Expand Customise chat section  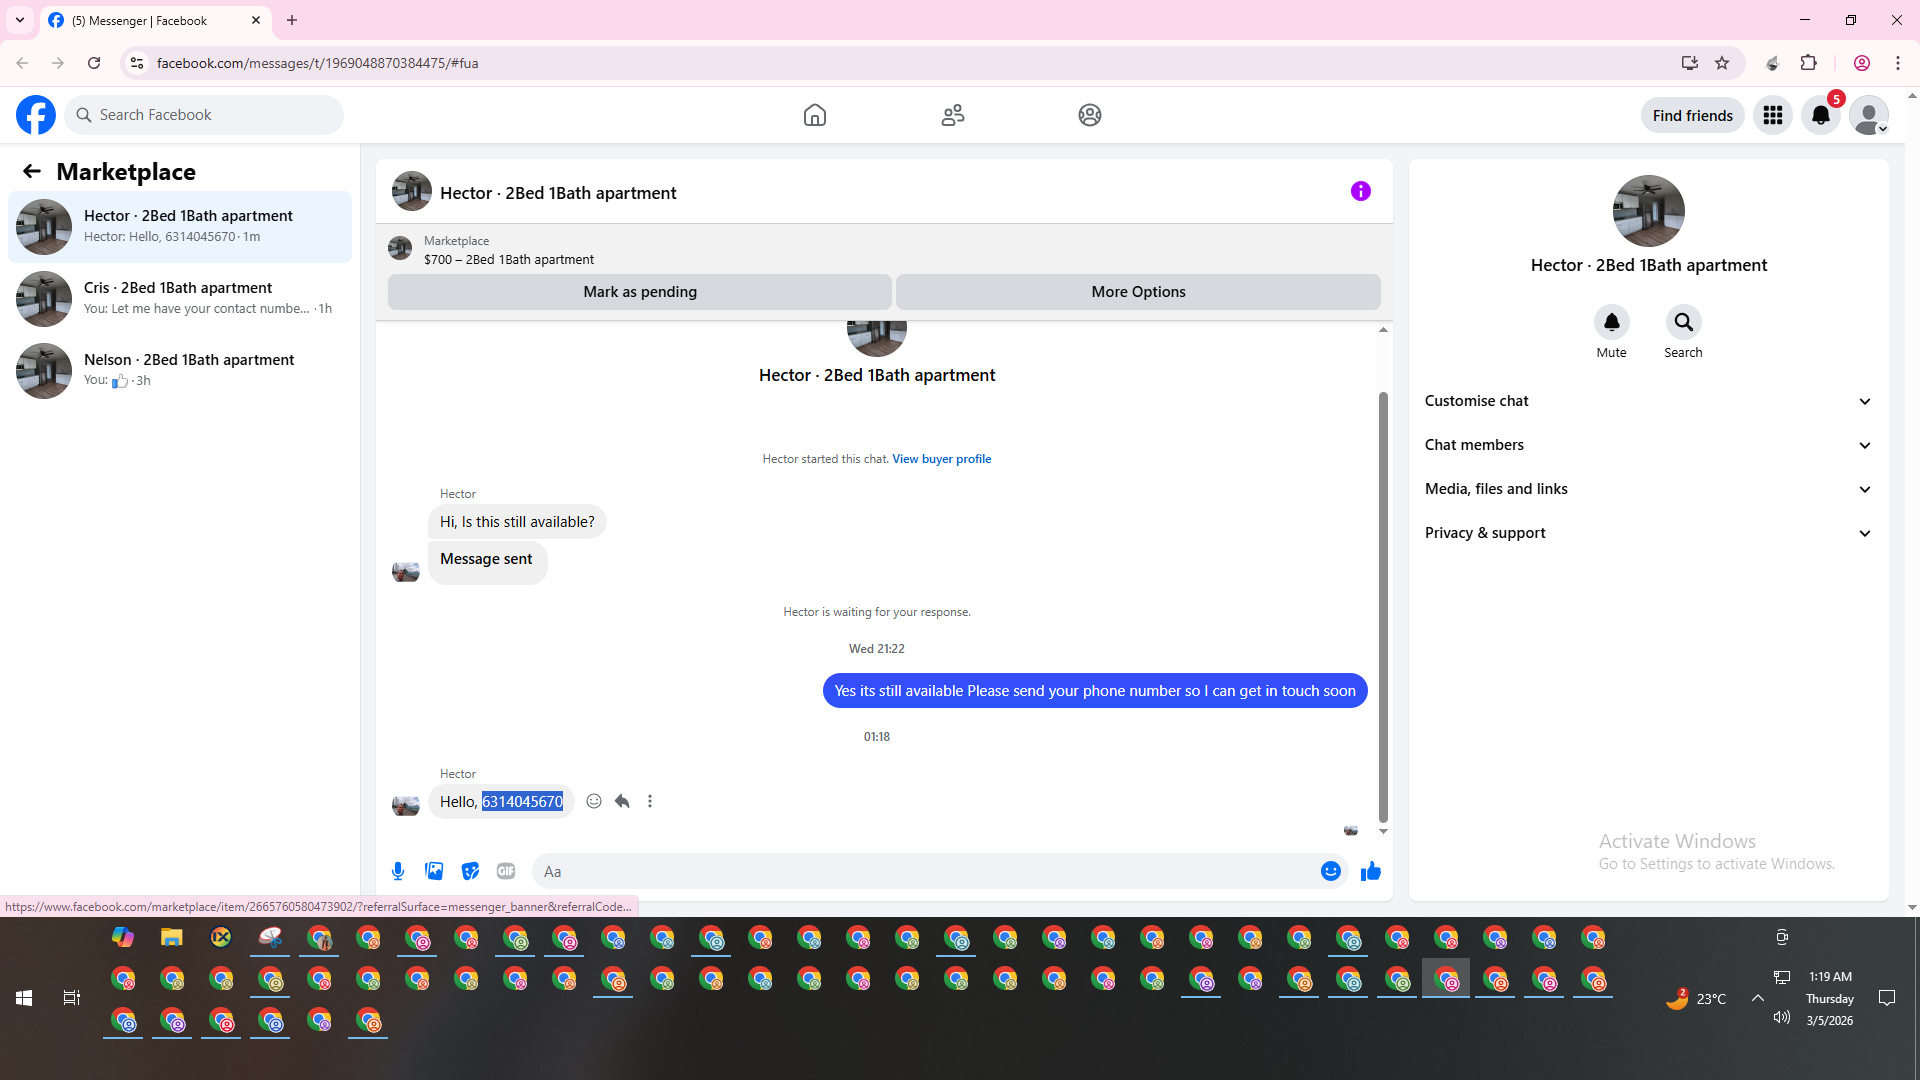pyautogui.click(x=1649, y=401)
